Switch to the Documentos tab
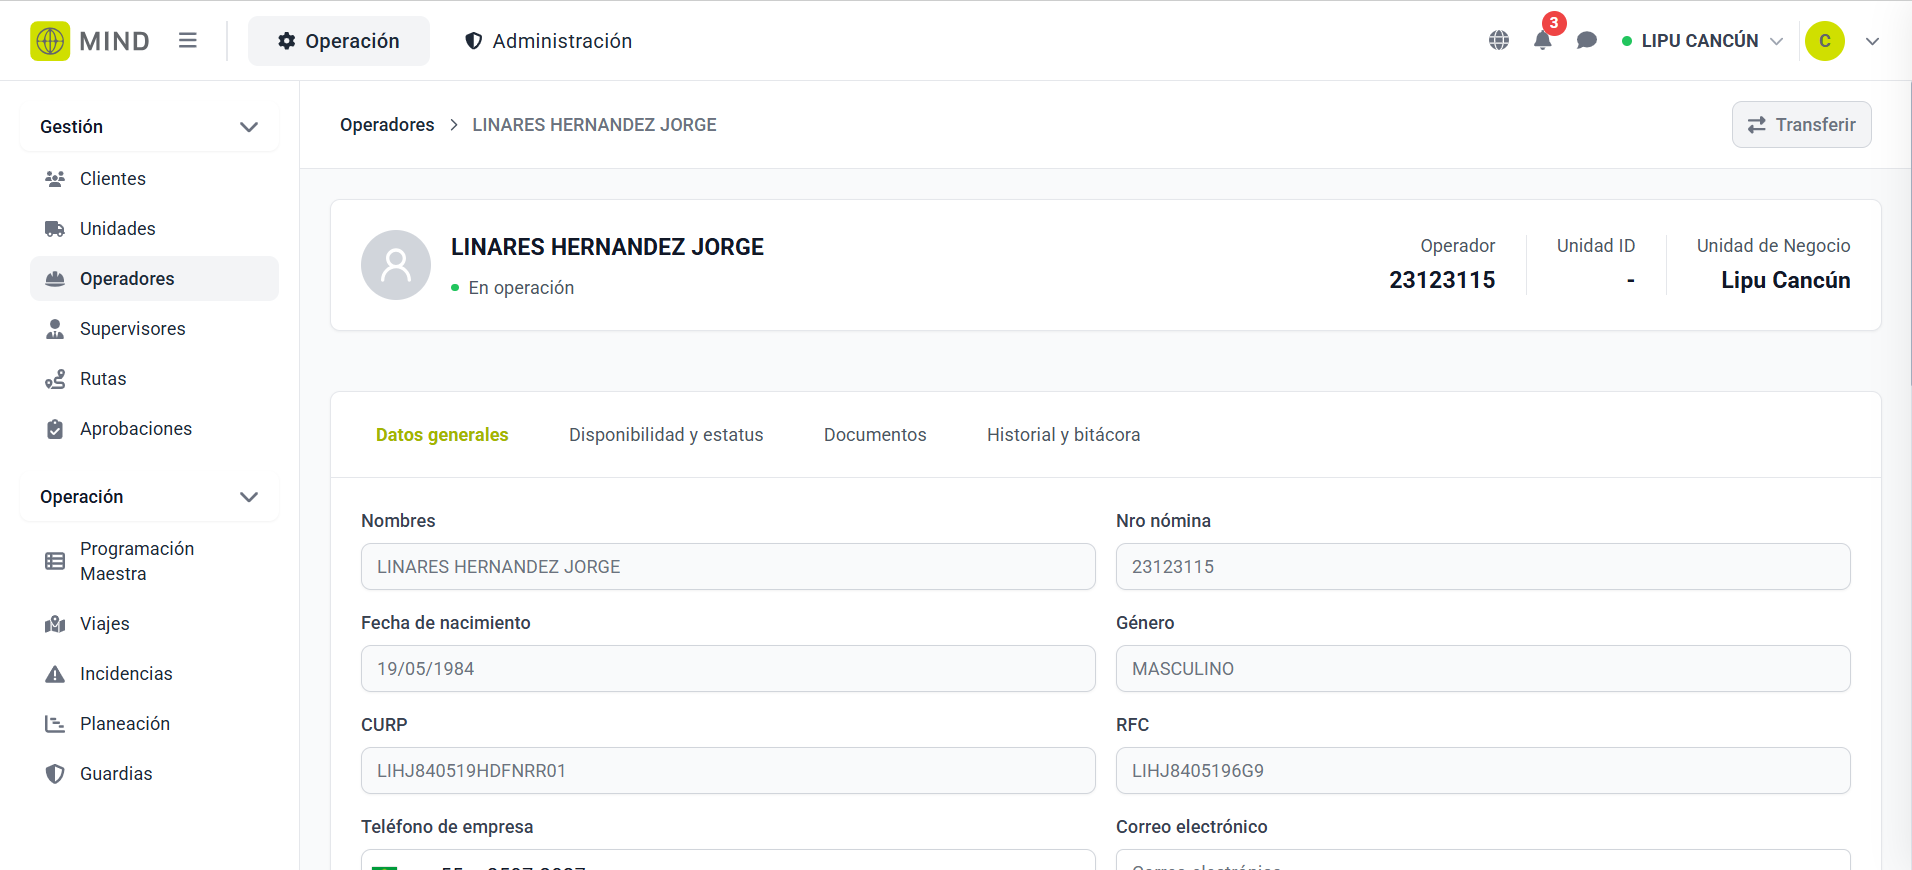Screen dimensions: 1912x870 875,435
